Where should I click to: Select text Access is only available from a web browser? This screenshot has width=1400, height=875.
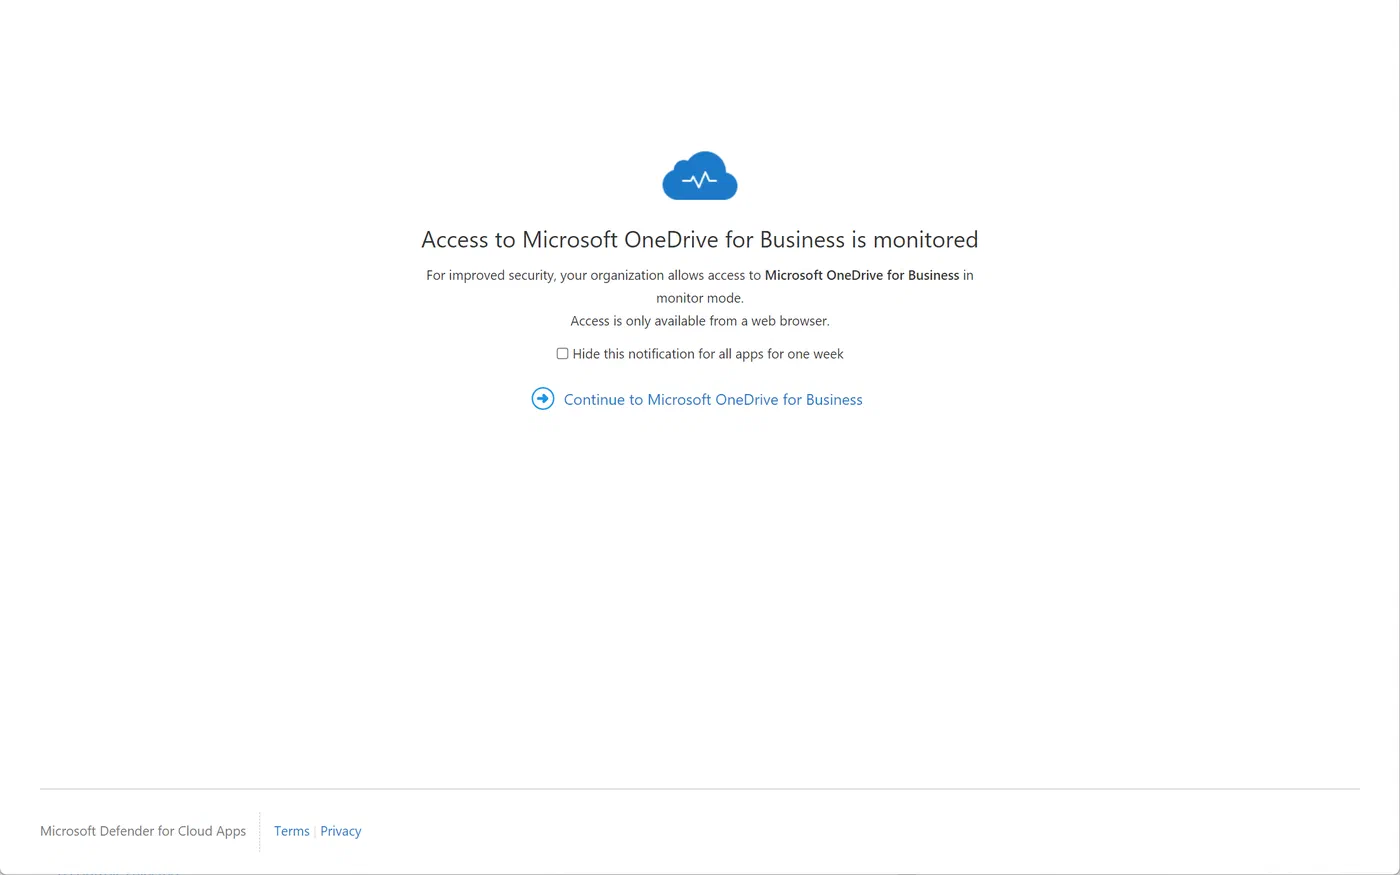700,321
